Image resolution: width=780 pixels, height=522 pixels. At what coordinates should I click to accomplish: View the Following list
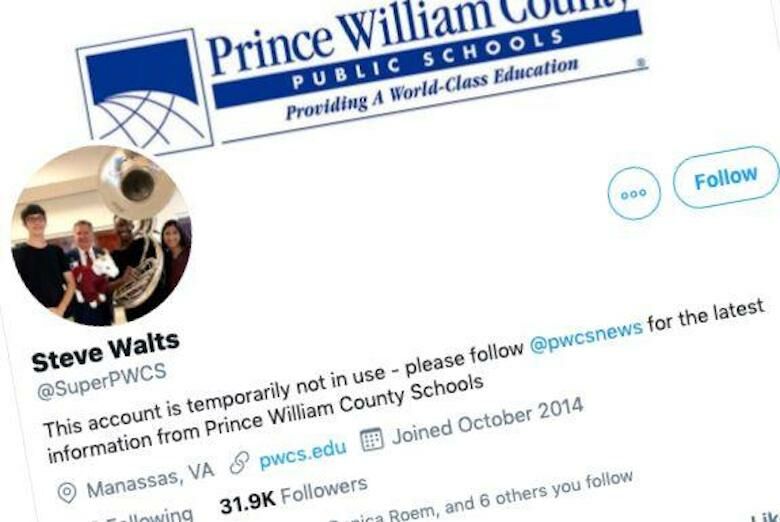tap(144, 516)
